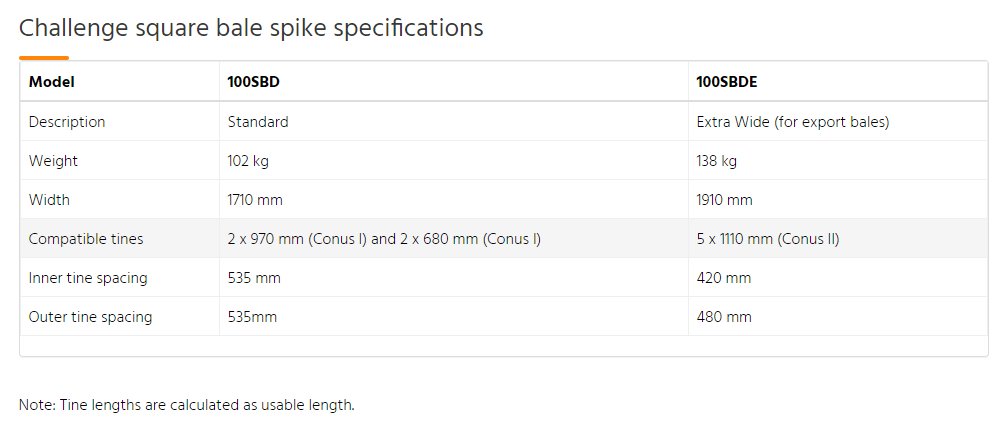Select the 1710 mm width value

pyautogui.click(x=255, y=200)
